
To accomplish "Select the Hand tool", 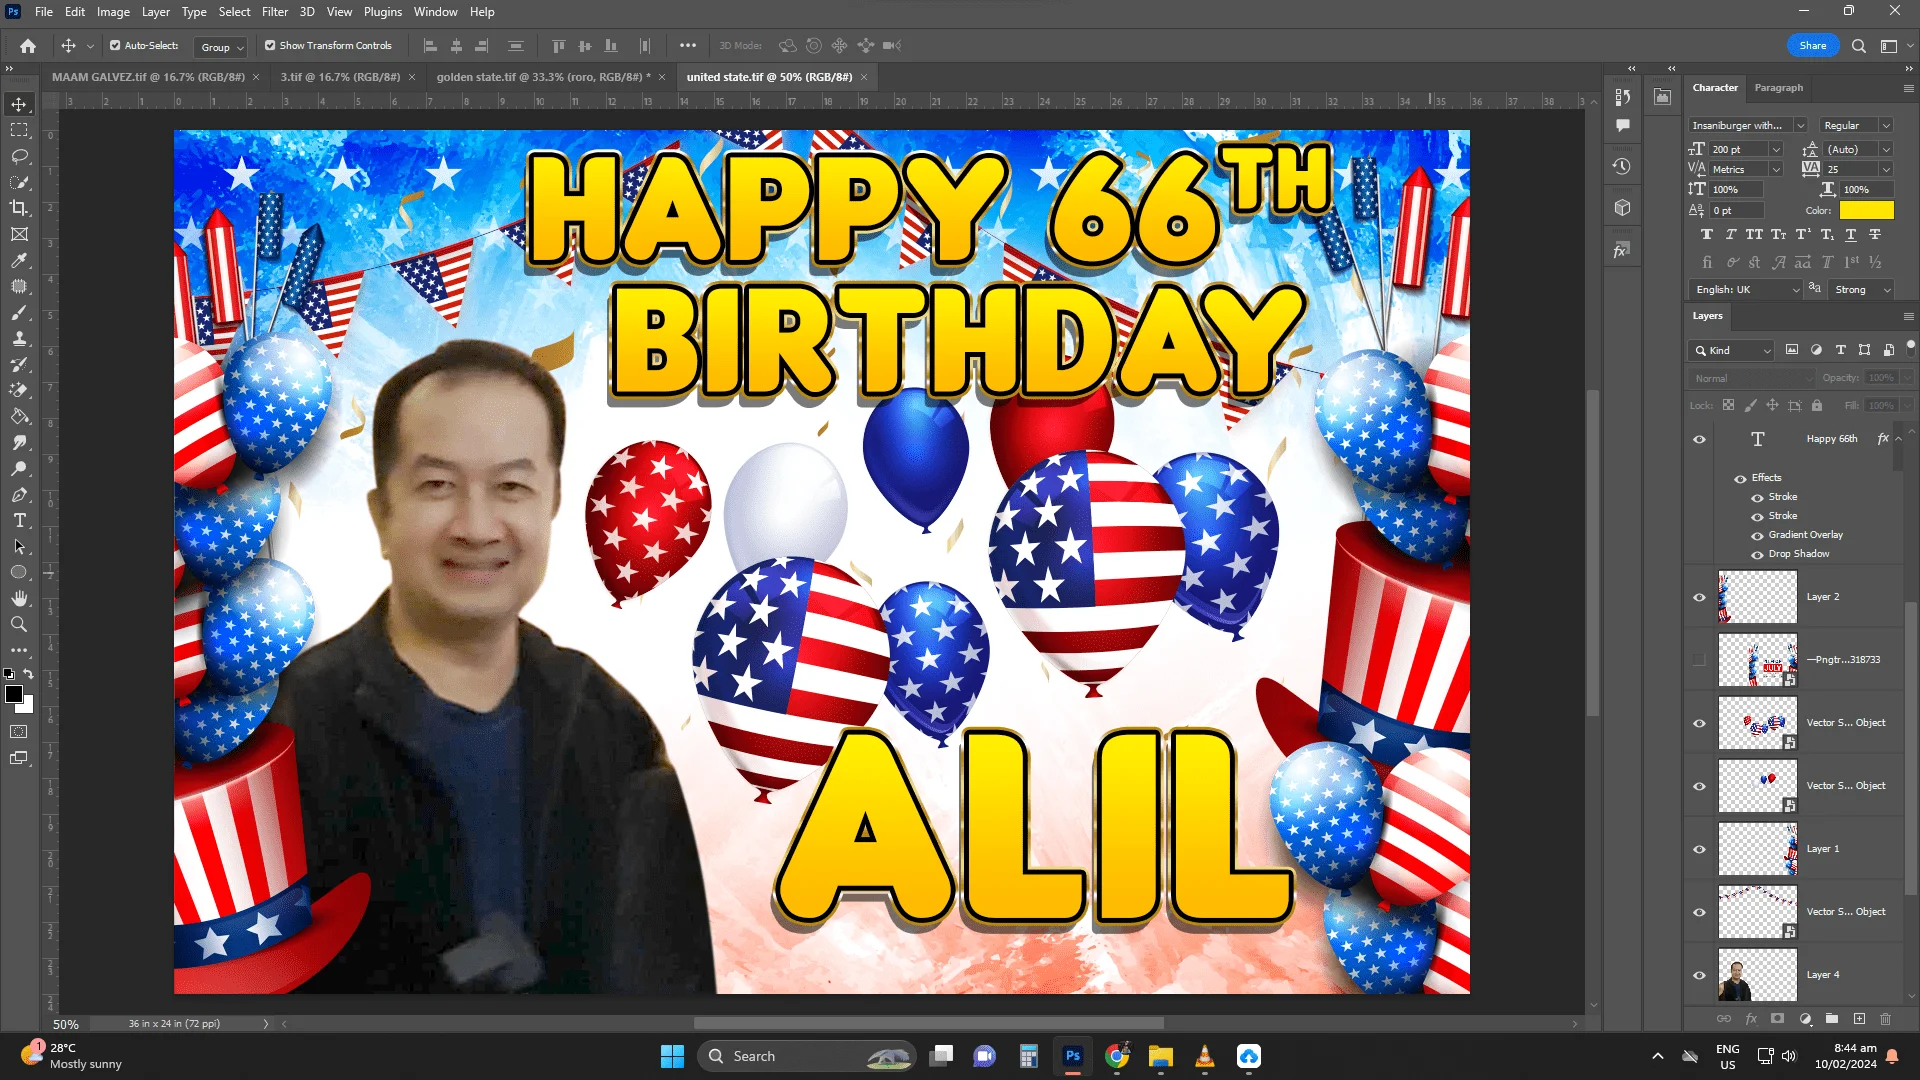I will click(x=19, y=598).
